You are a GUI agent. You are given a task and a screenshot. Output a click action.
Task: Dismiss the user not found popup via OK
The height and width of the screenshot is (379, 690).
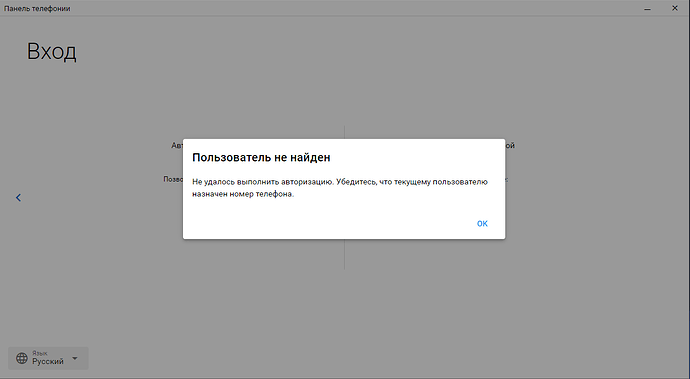tap(482, 224)
